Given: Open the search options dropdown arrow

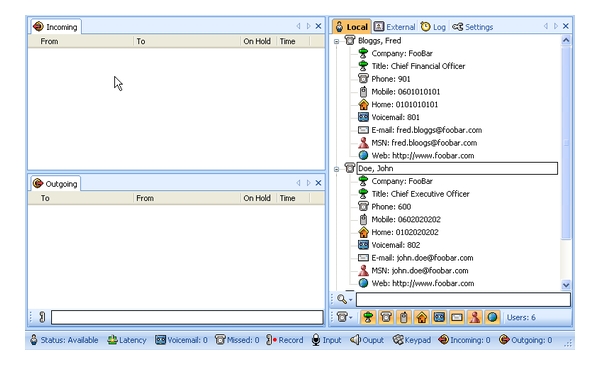Looking at the screenshot, I should pos(351,300).
